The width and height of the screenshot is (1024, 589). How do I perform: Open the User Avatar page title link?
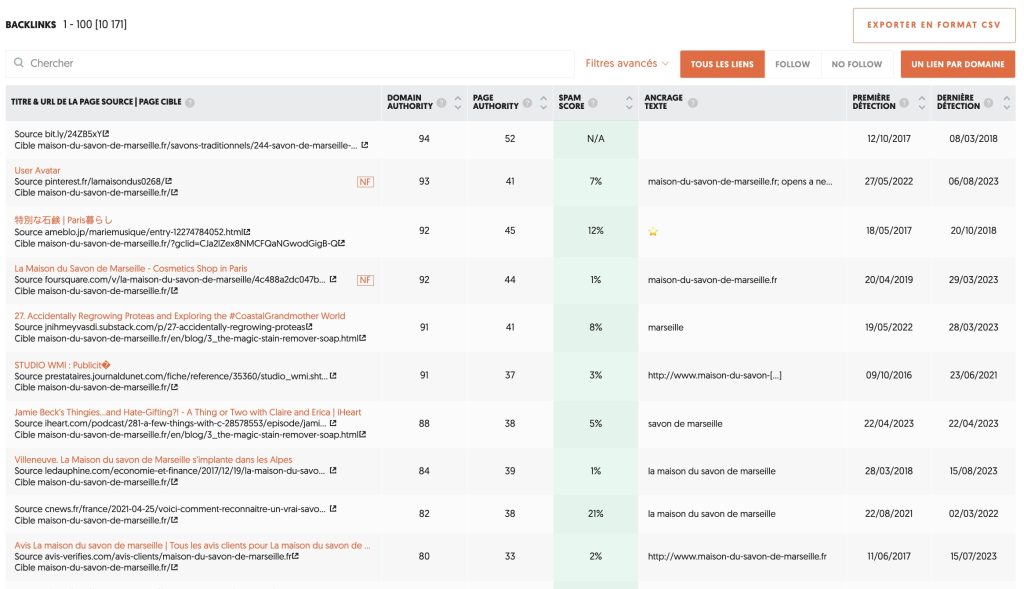coord(37,170)
